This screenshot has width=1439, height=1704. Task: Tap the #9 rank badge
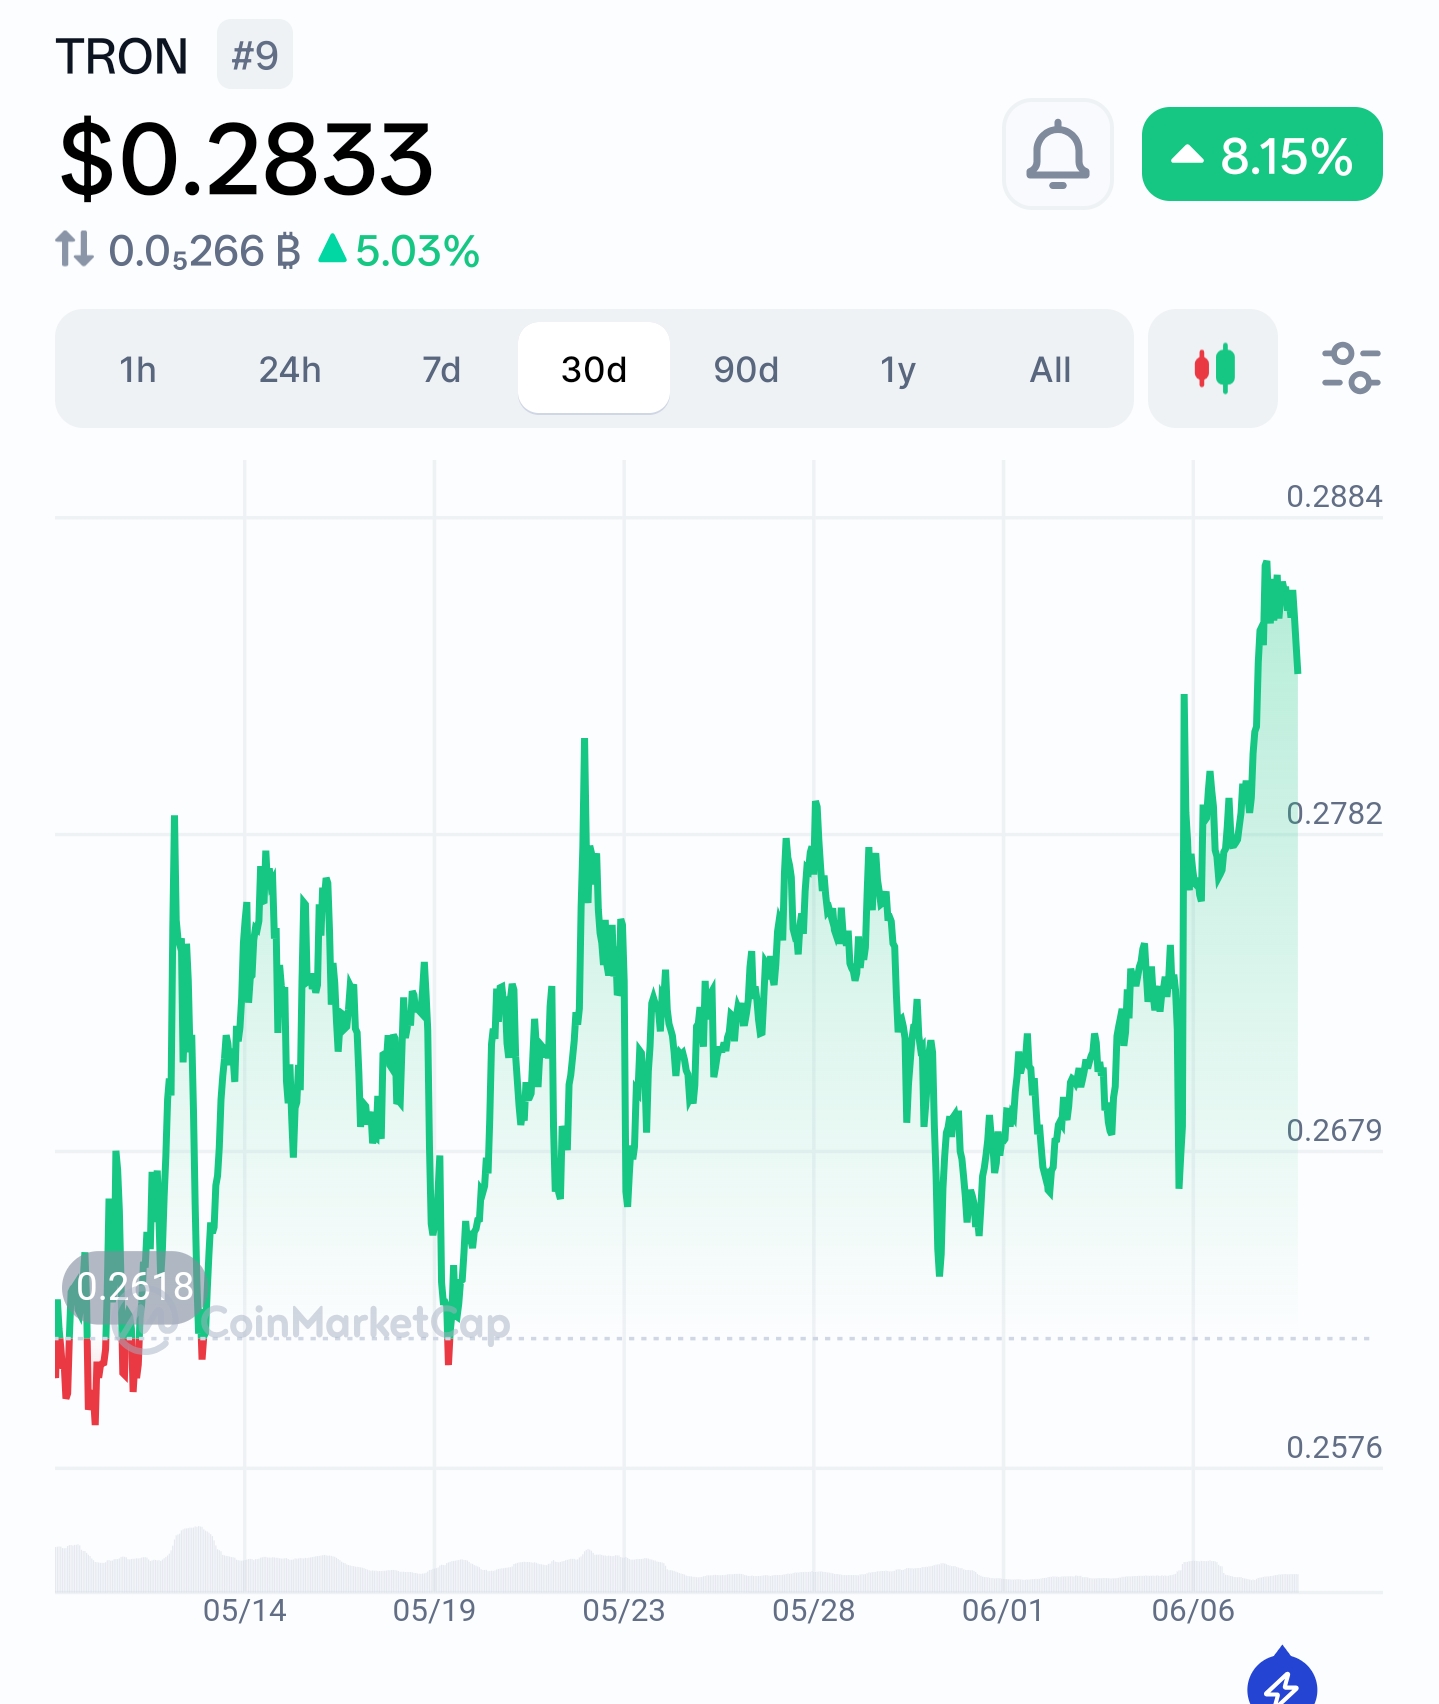click(255, 55)
